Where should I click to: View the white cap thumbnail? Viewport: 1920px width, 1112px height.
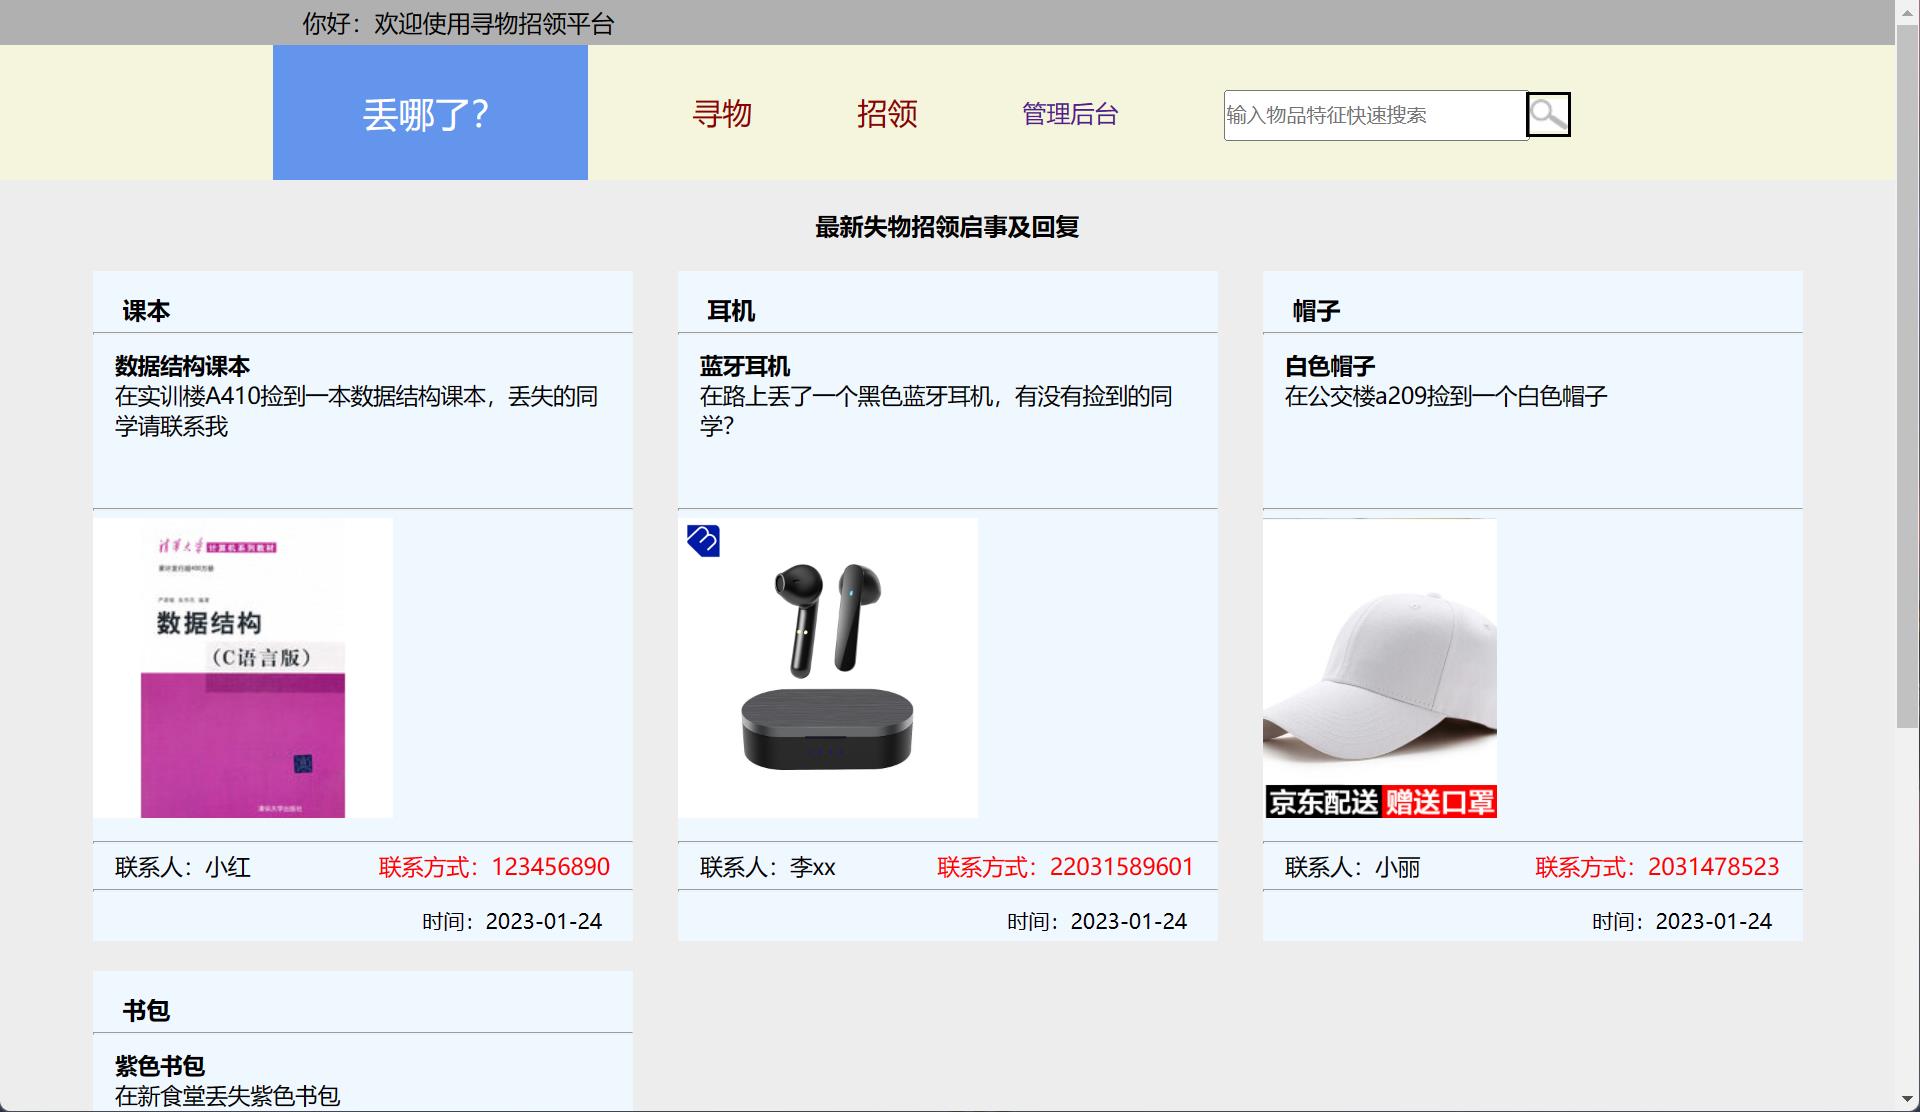click(1380, 667)
